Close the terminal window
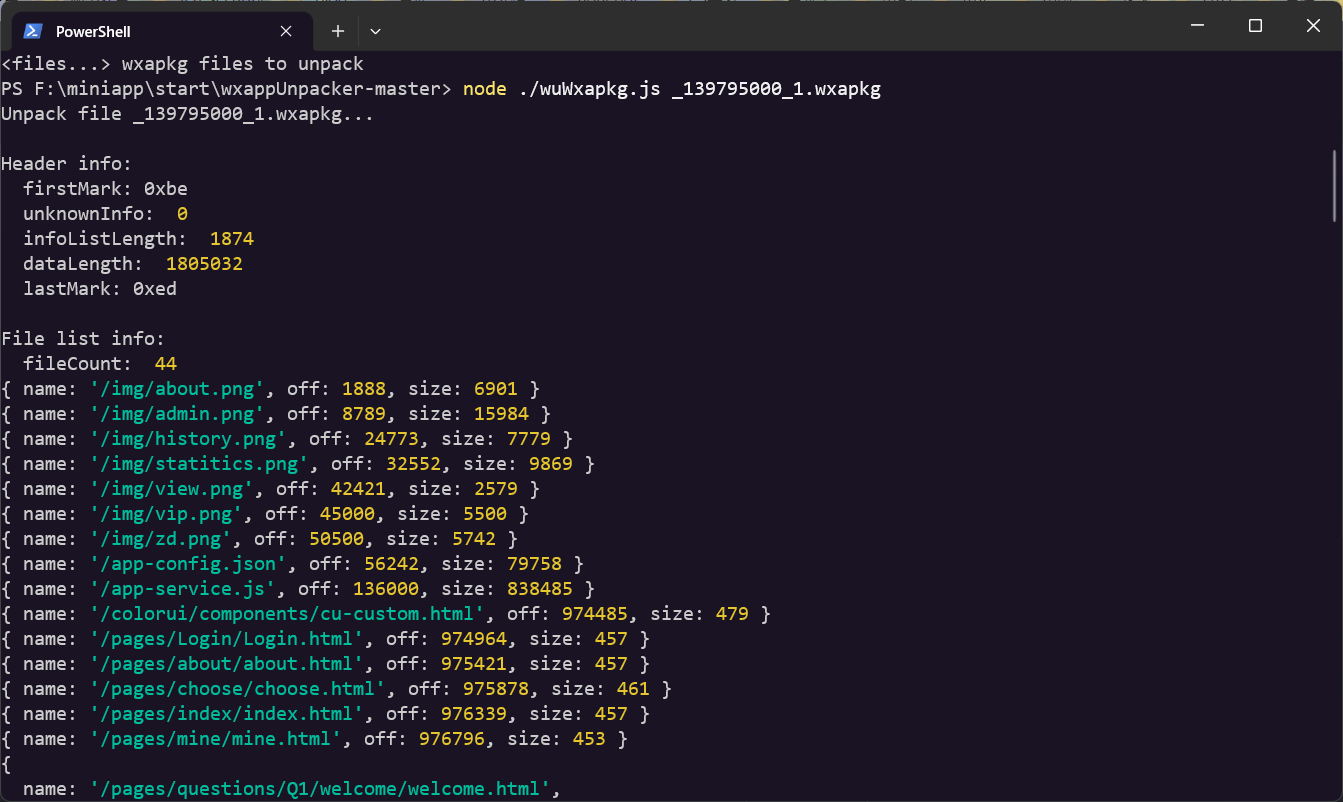The image size is (1343, 802). click(x=1313, y=26)
